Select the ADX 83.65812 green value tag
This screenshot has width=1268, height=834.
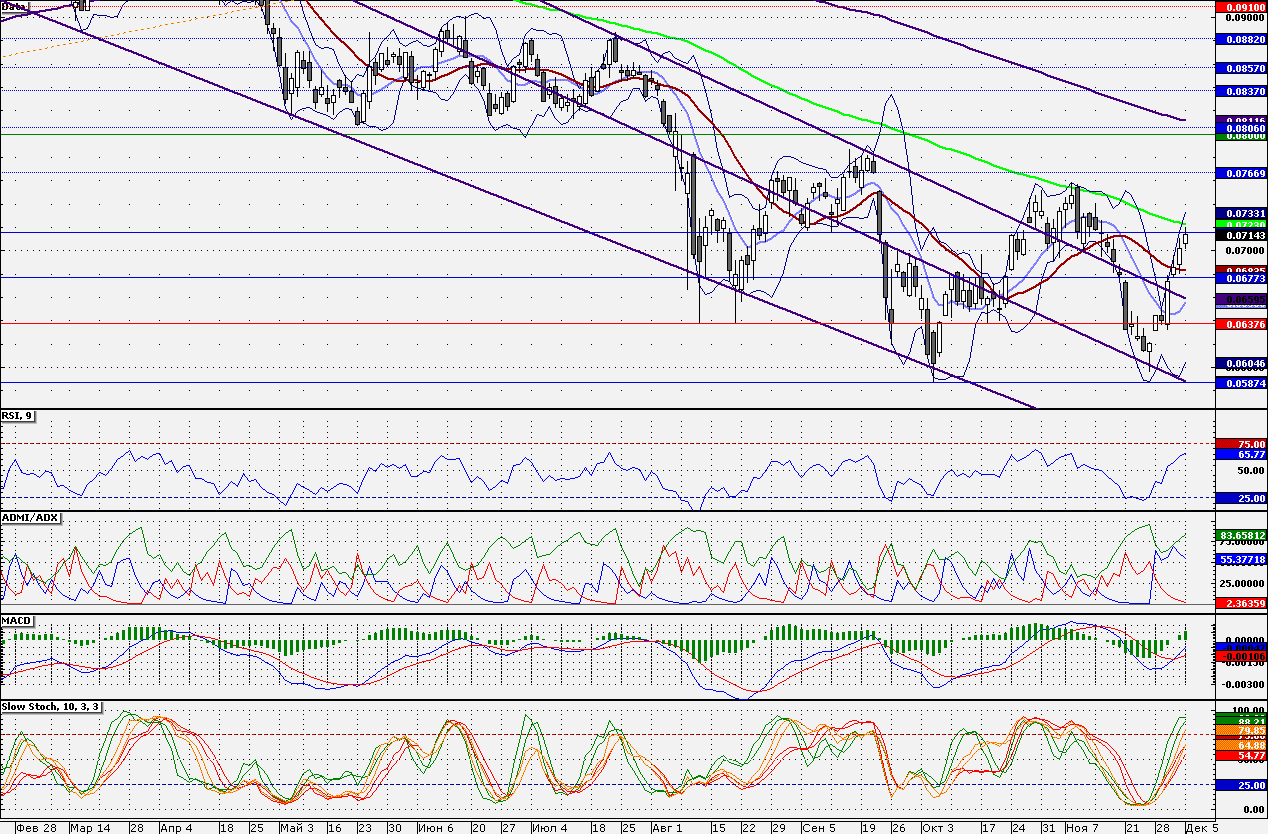[x=1240, y=536]
